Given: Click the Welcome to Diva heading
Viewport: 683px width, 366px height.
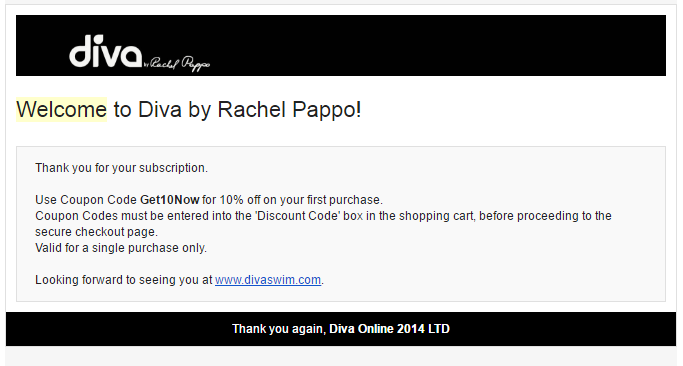Looking at the screenshot, I should [x=189, y=109].
